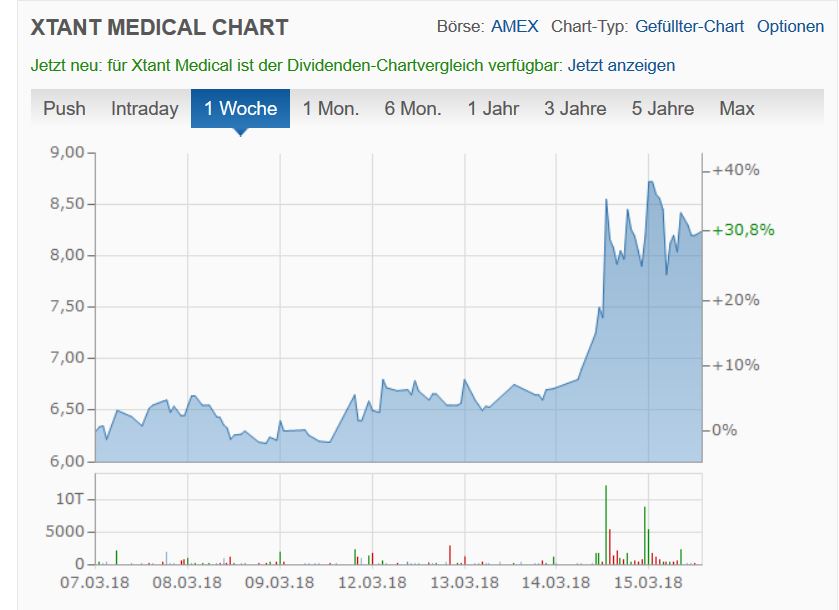Screen dimensions: 839x610
Task: Open the chart Optionen menu
Action: [x=790, y=26]
